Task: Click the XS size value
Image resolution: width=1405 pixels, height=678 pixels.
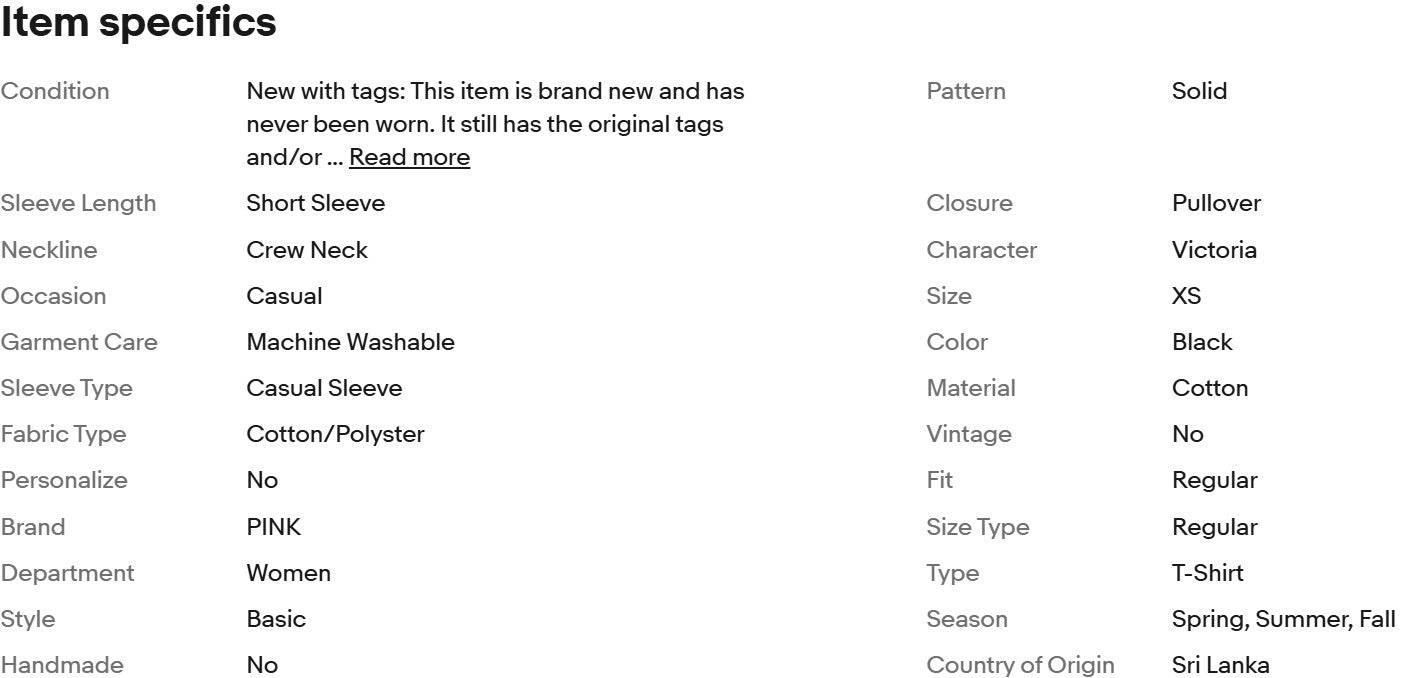Action: tap(1186, 296)
